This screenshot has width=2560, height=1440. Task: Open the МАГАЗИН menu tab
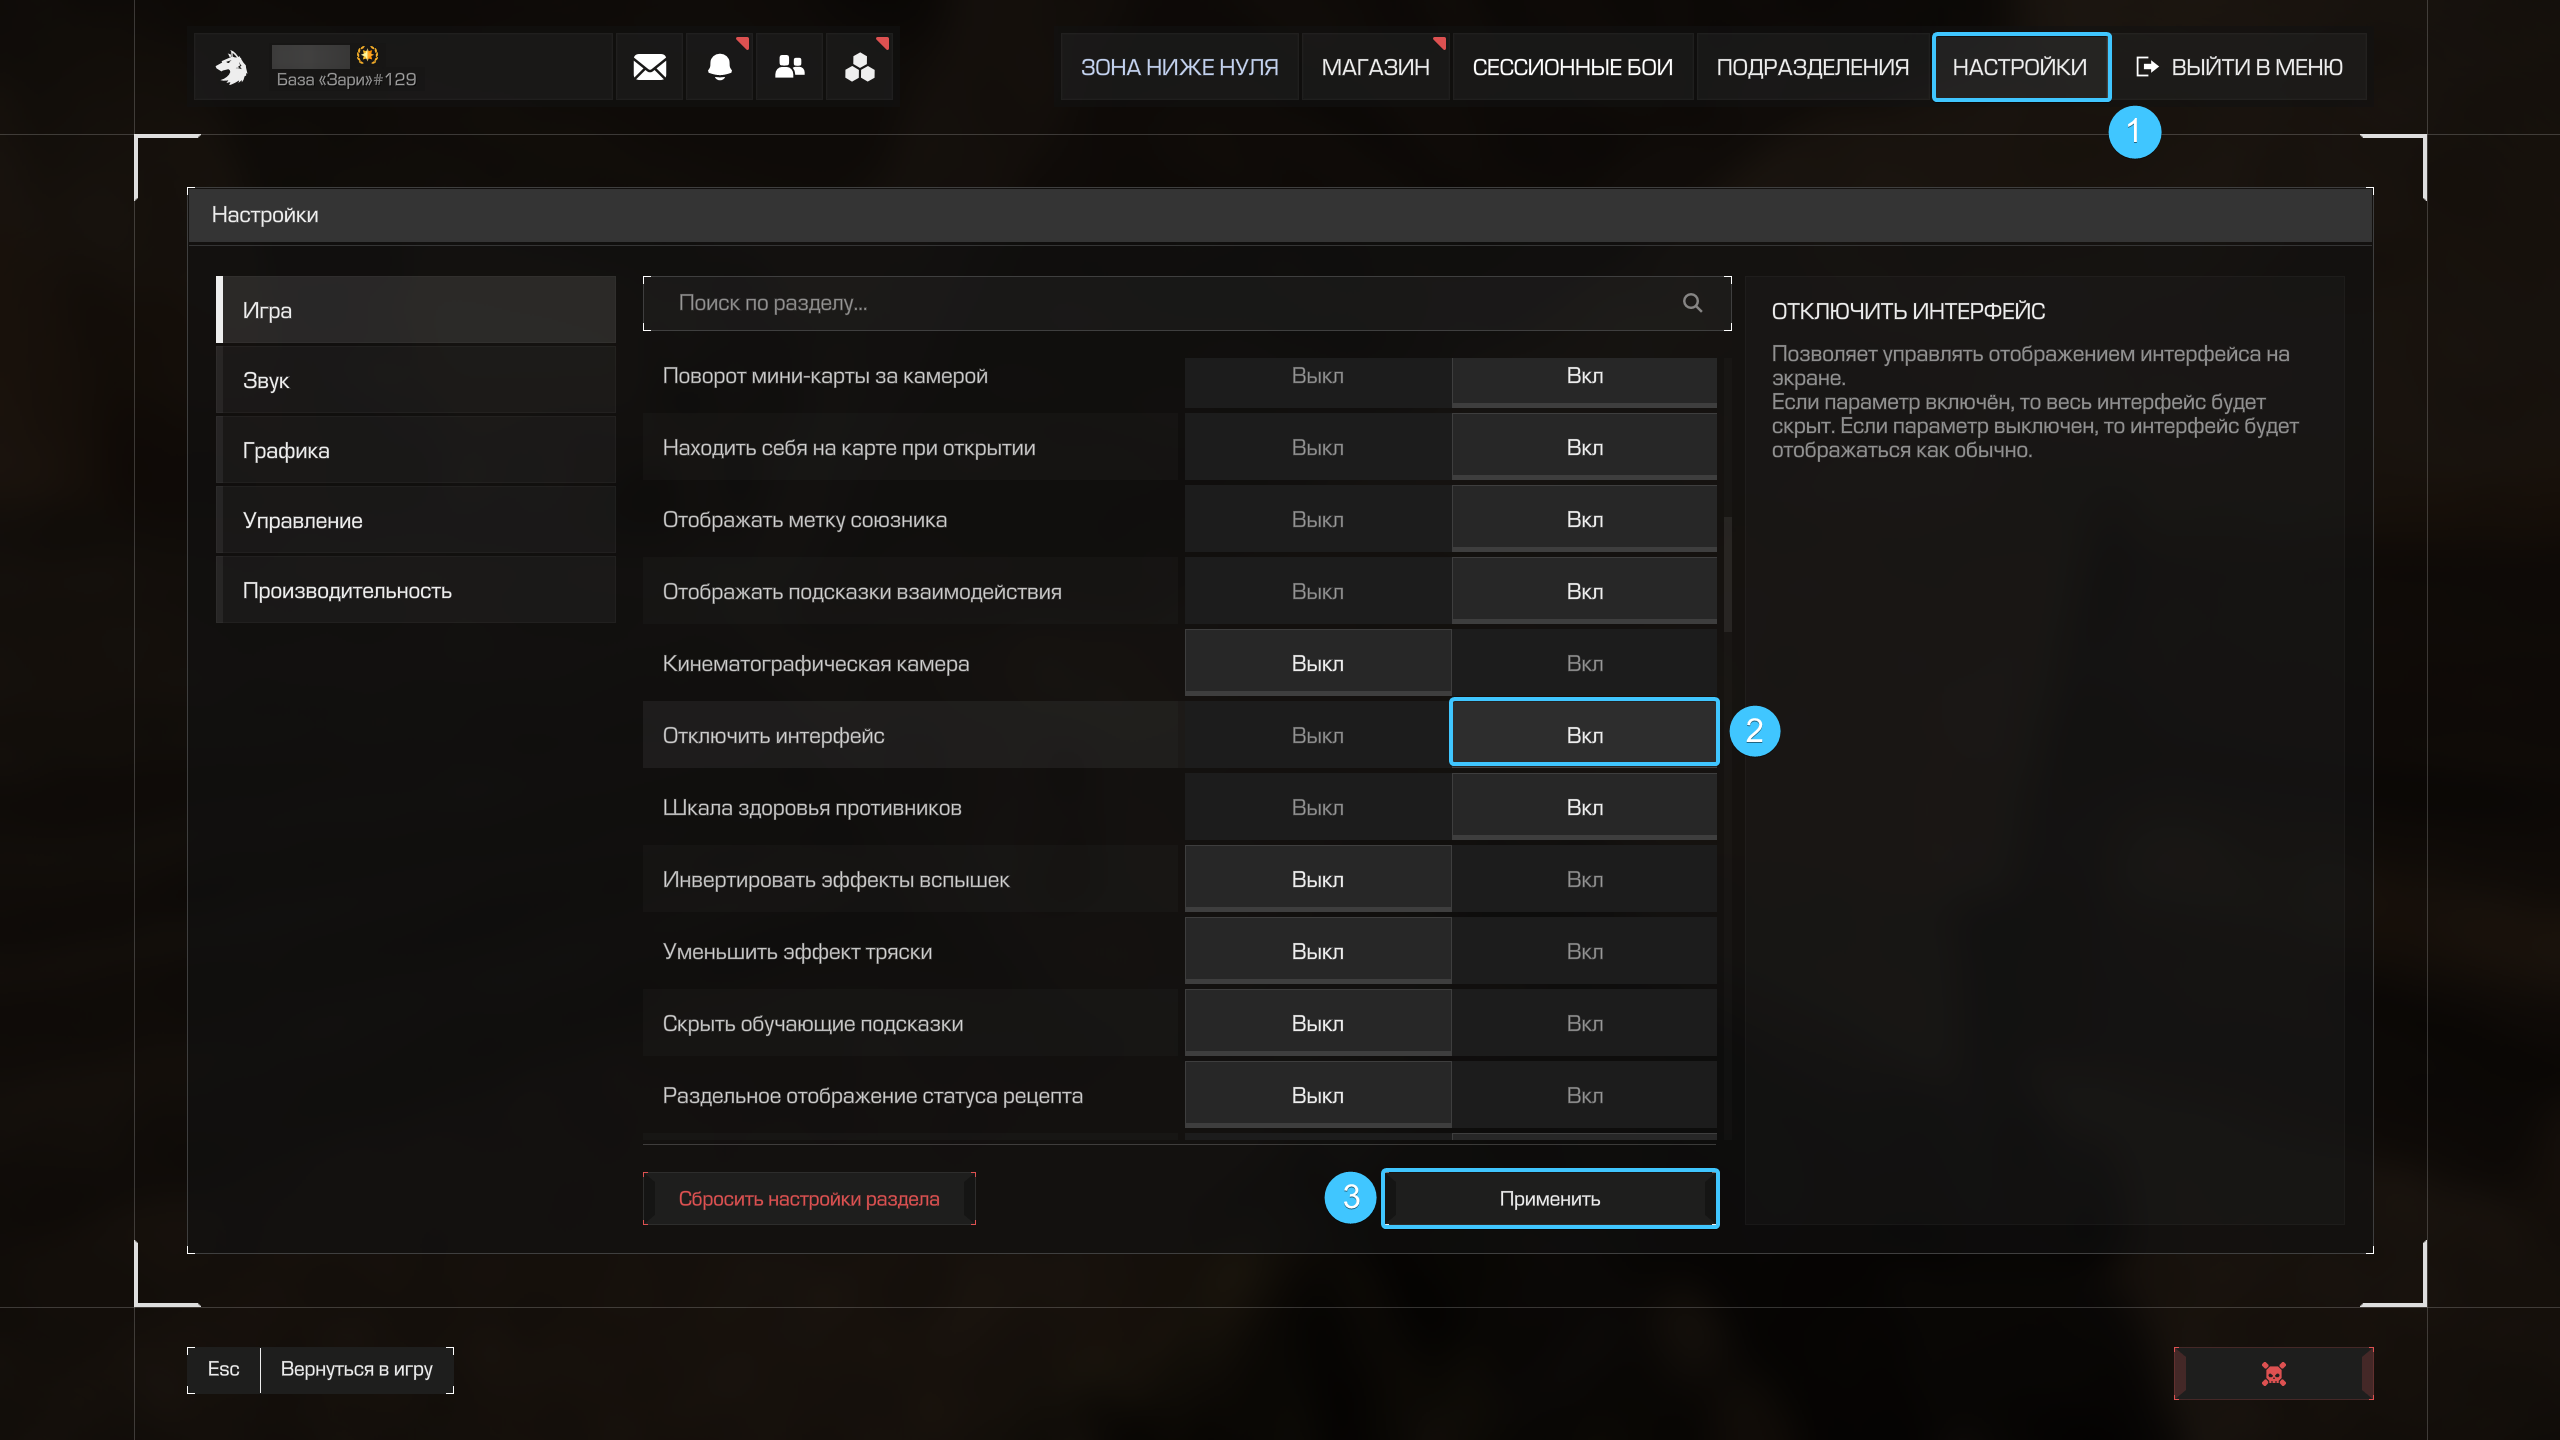point(1375,67)
